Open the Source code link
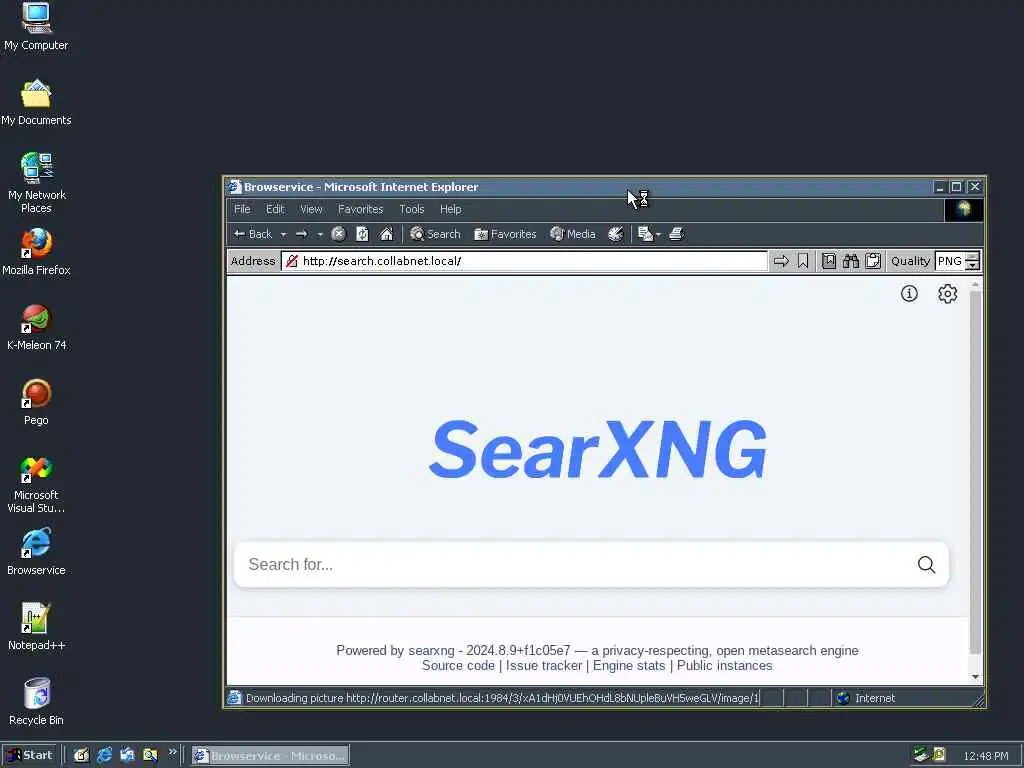This screenshot has height=768, width=1024. tap(458, 665)
